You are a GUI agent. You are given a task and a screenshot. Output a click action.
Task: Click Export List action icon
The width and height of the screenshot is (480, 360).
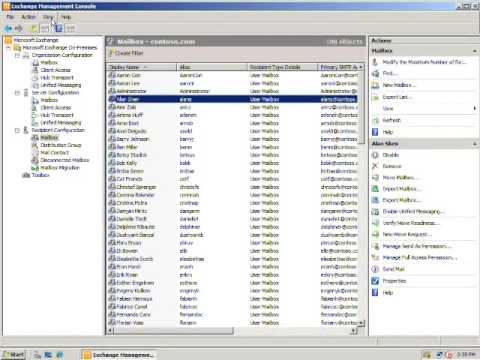click(x=375, y=97)
